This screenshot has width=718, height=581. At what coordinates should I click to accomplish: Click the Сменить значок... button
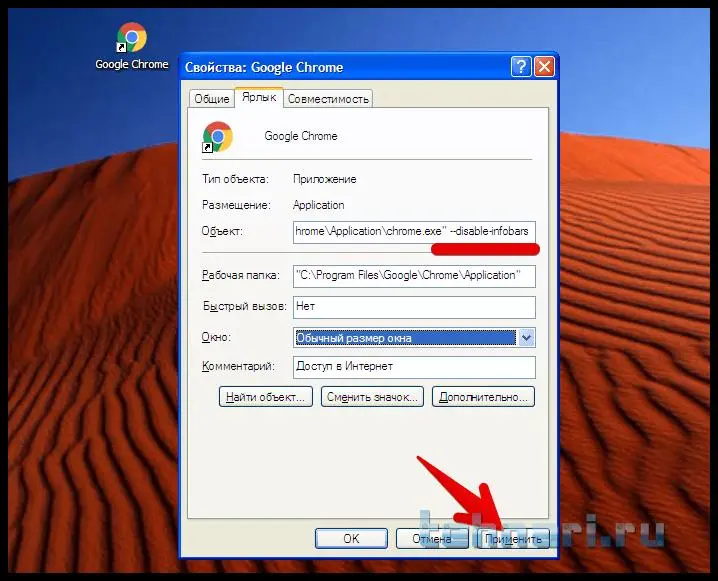(x=372, y=397)
